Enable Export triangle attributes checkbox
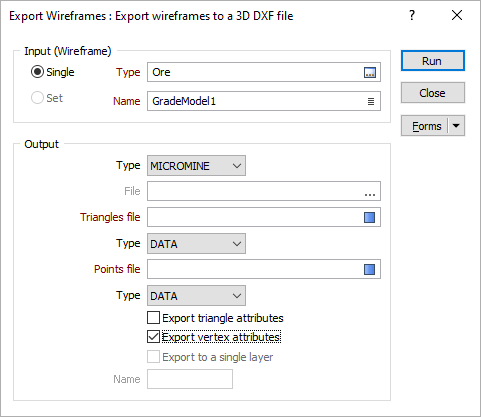Viewport: 481px width, 417px height. [153, 318]
